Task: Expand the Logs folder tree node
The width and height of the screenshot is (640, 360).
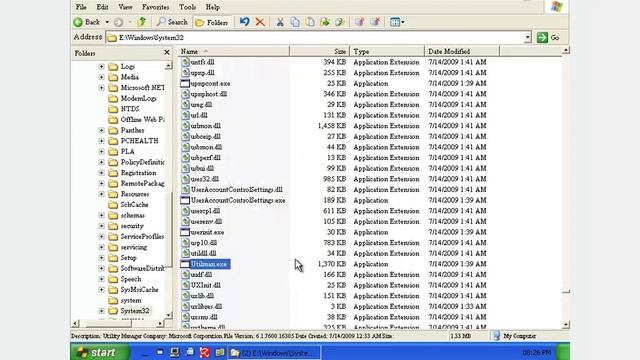Action: (101, 66)
